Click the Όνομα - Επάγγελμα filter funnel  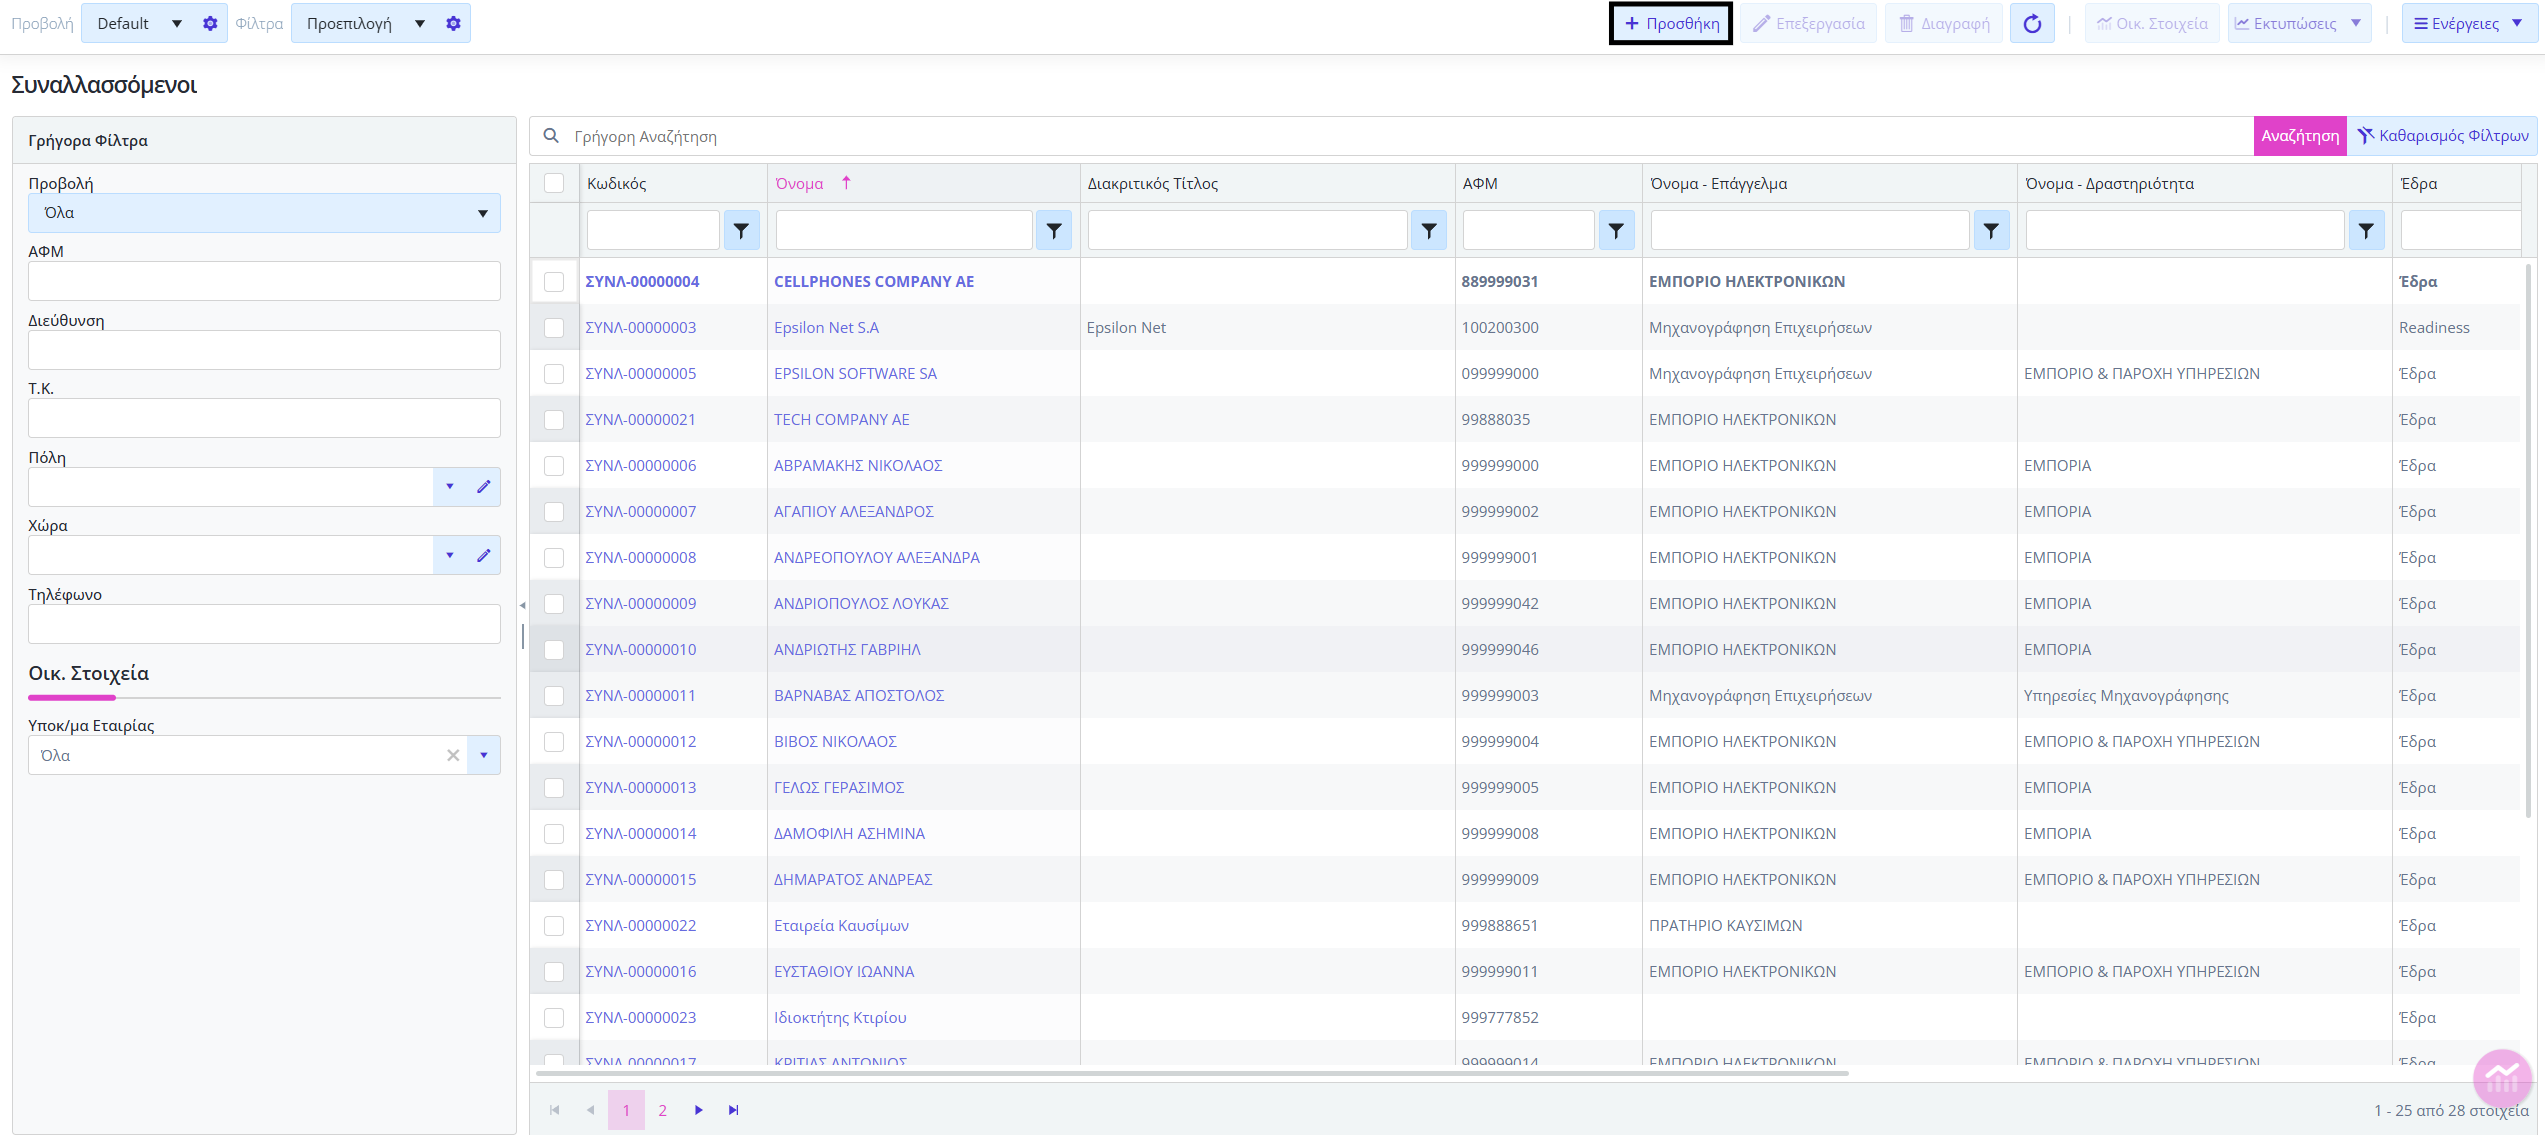click(x=1991, y=230)
